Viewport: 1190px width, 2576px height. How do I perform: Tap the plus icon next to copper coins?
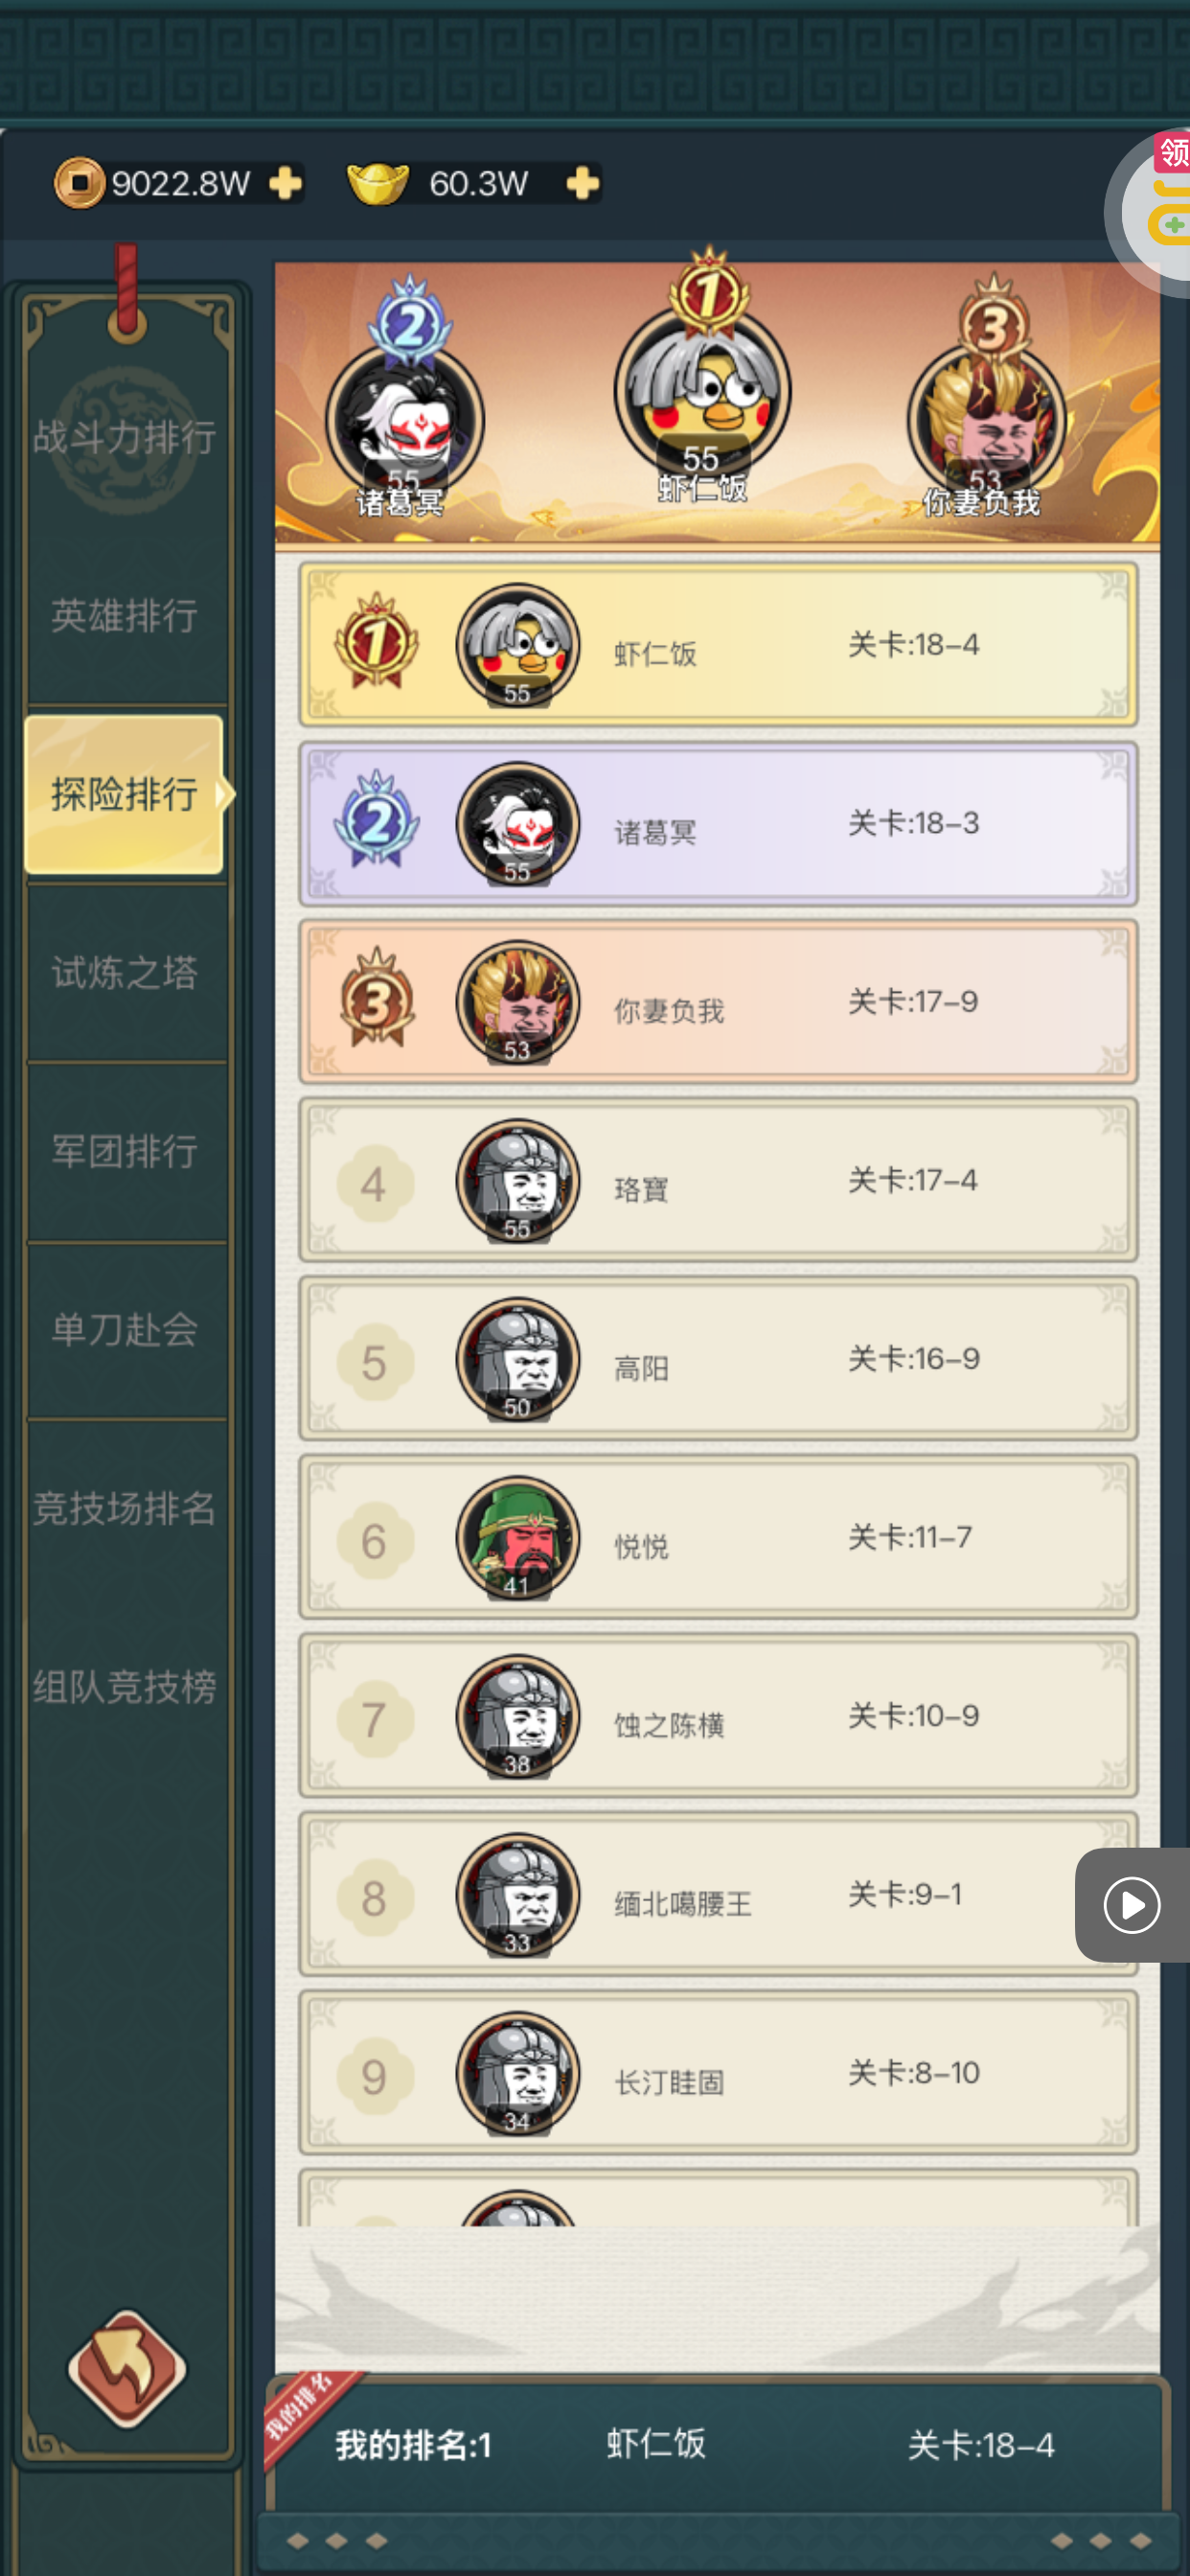[x=285, y=184]
